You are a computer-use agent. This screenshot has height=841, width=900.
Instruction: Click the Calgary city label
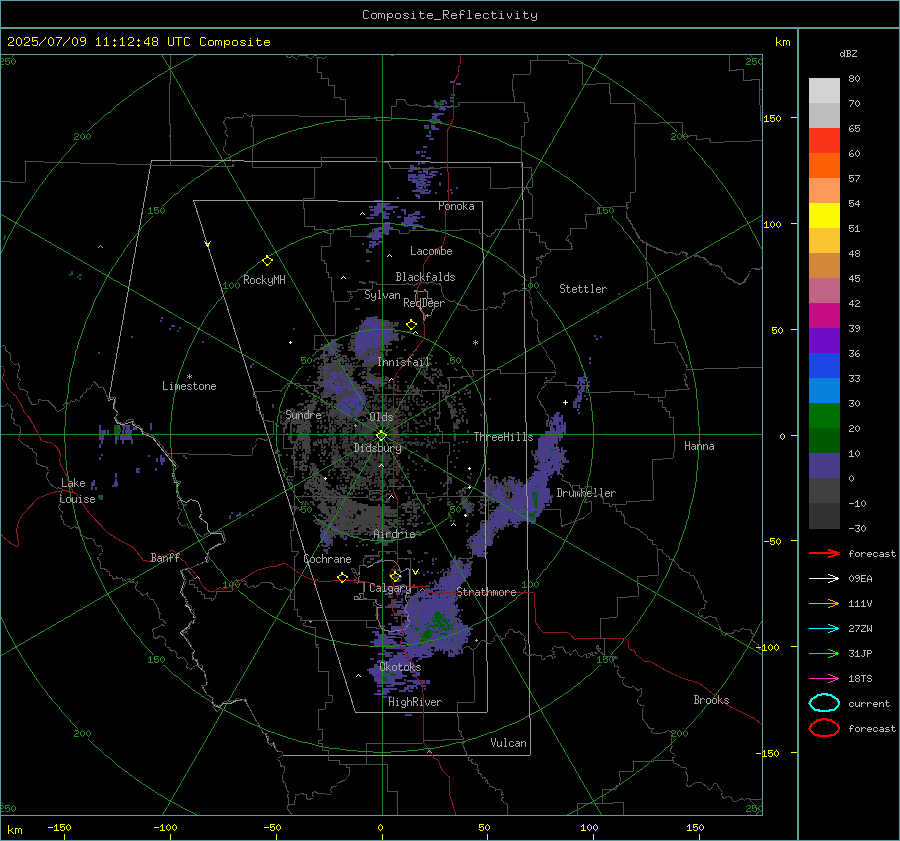390,588
